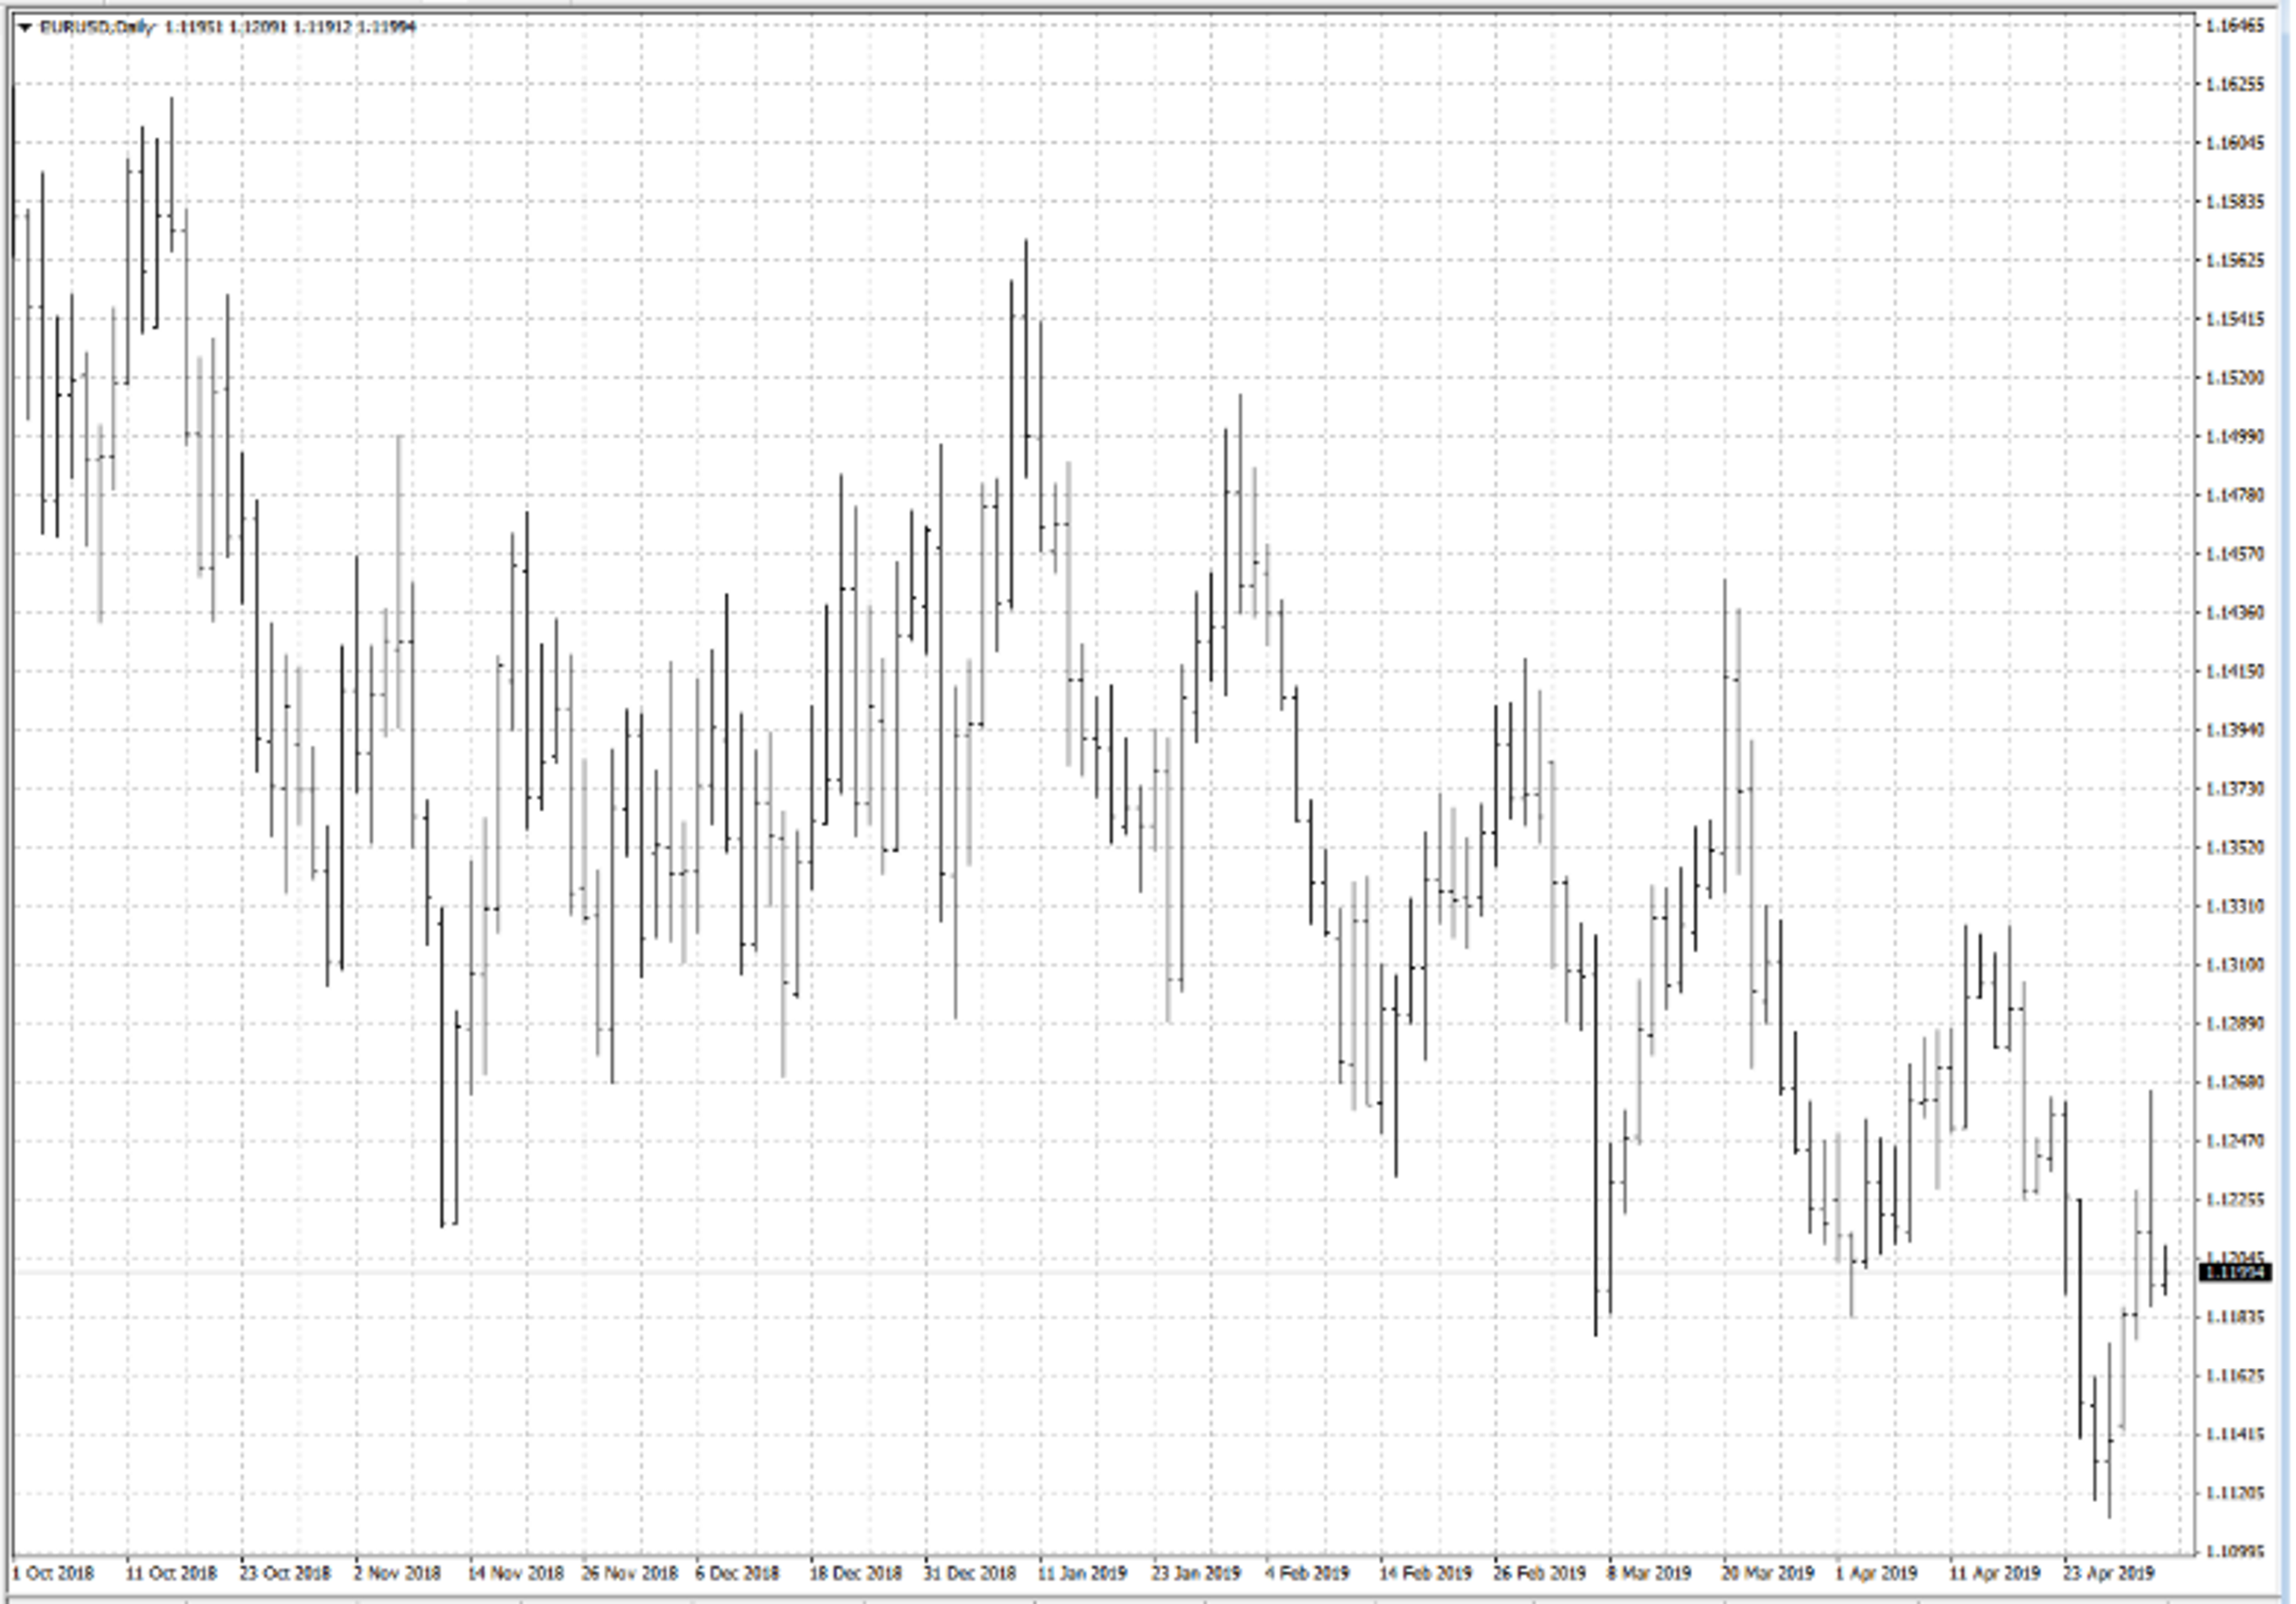The width and height of the screenshot is (2296, 1604).
Task: Click the 26 Feb 2019 date label
Action: (1539, 1573)
